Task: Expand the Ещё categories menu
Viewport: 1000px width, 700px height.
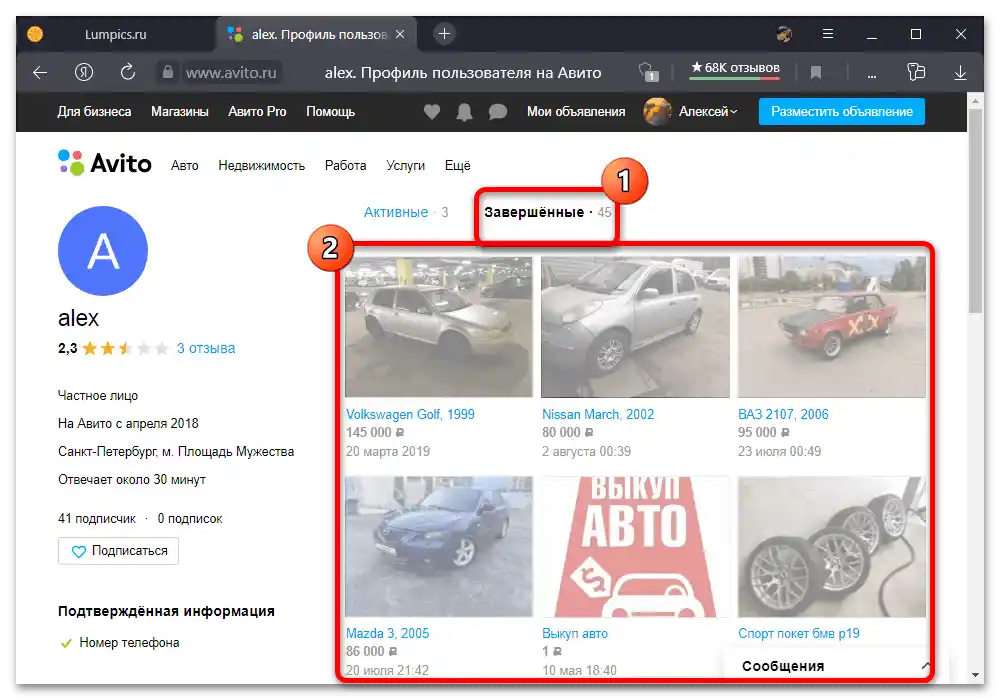Action: (457, 166)
